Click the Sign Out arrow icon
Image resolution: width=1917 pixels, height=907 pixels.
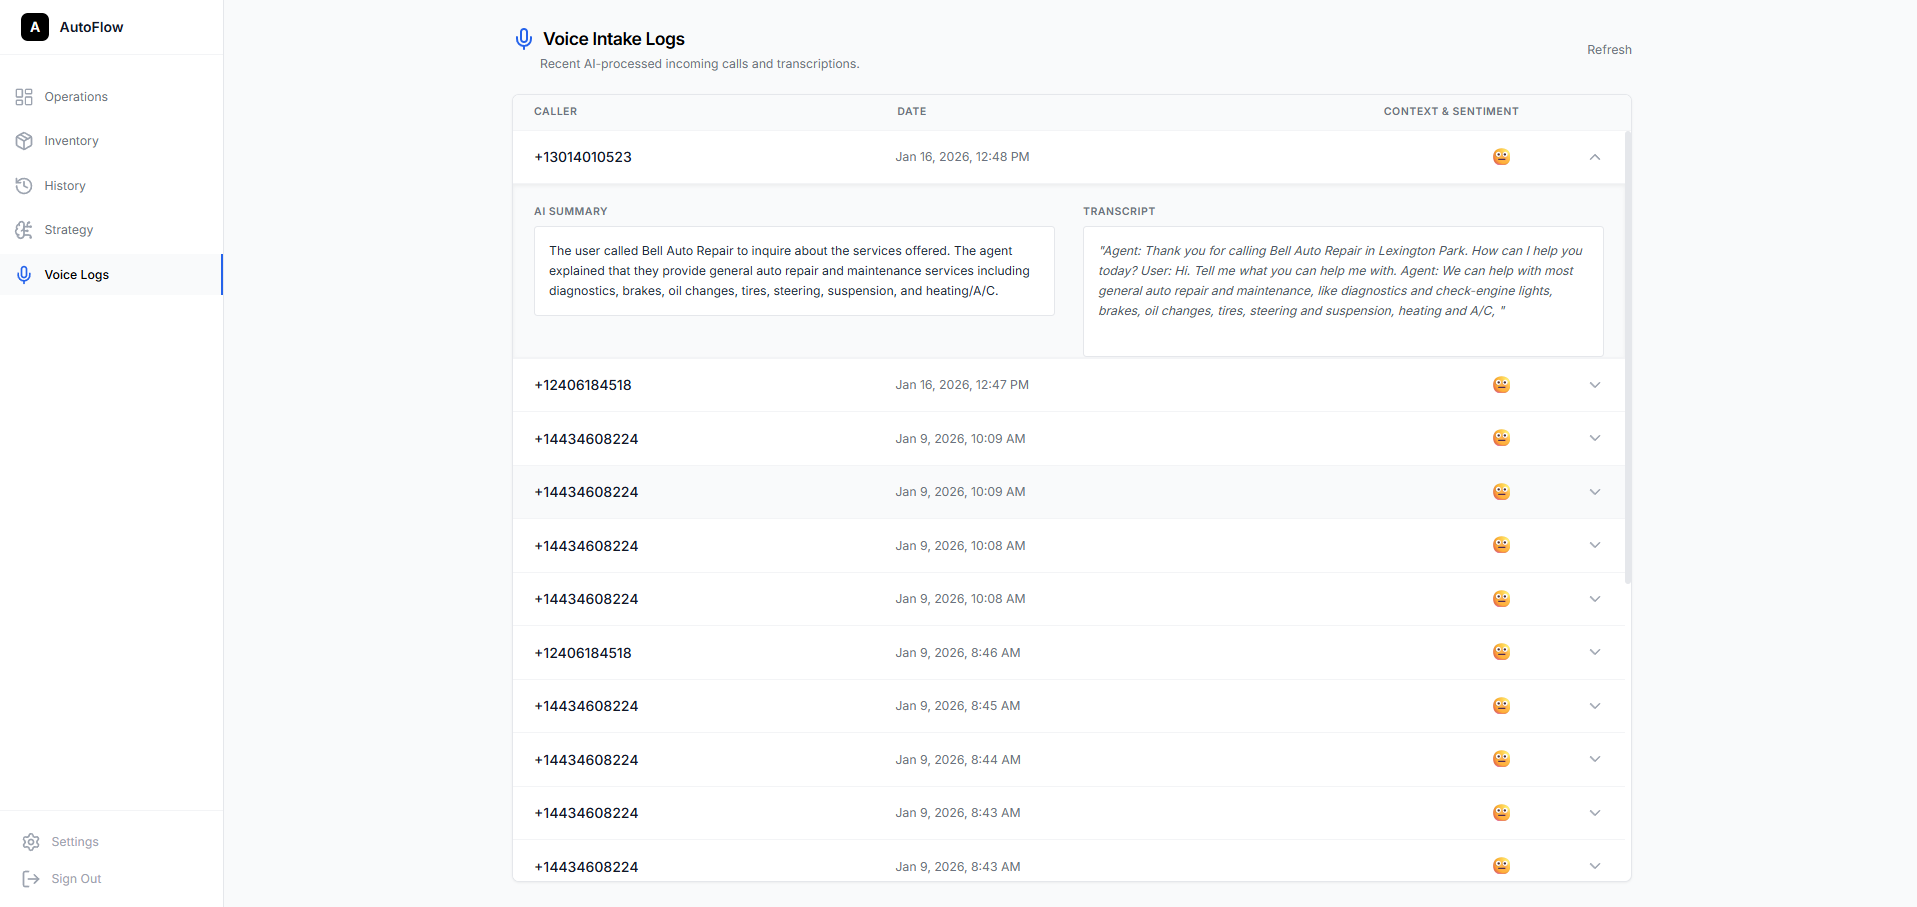coord(31,879)
